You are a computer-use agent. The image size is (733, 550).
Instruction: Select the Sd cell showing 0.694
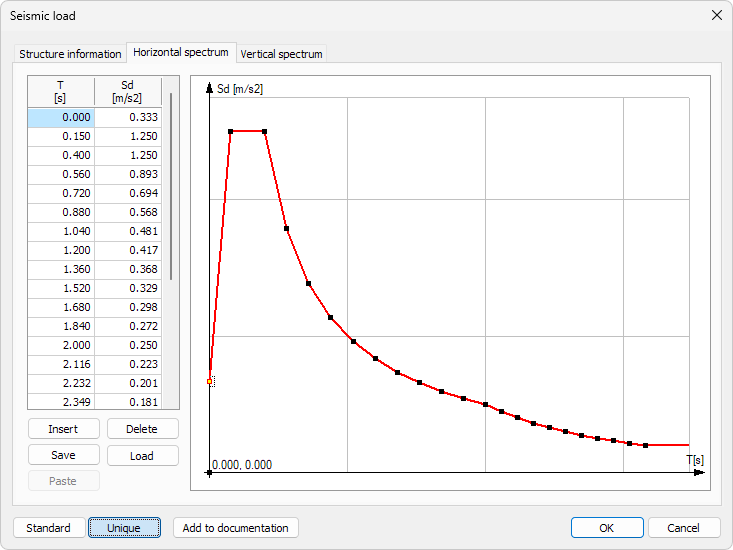click(x=128, y=193)
